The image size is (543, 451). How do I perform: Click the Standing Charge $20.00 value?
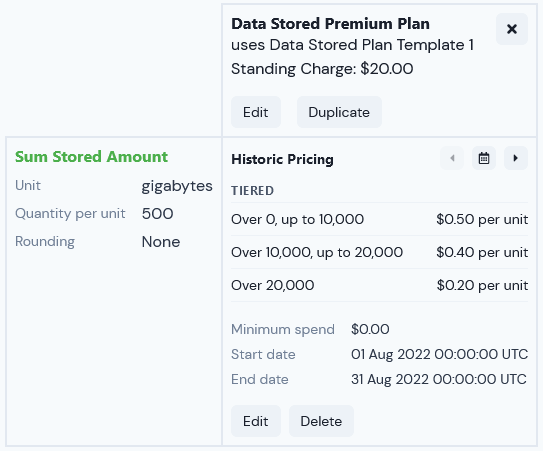[x=386, y=69]
